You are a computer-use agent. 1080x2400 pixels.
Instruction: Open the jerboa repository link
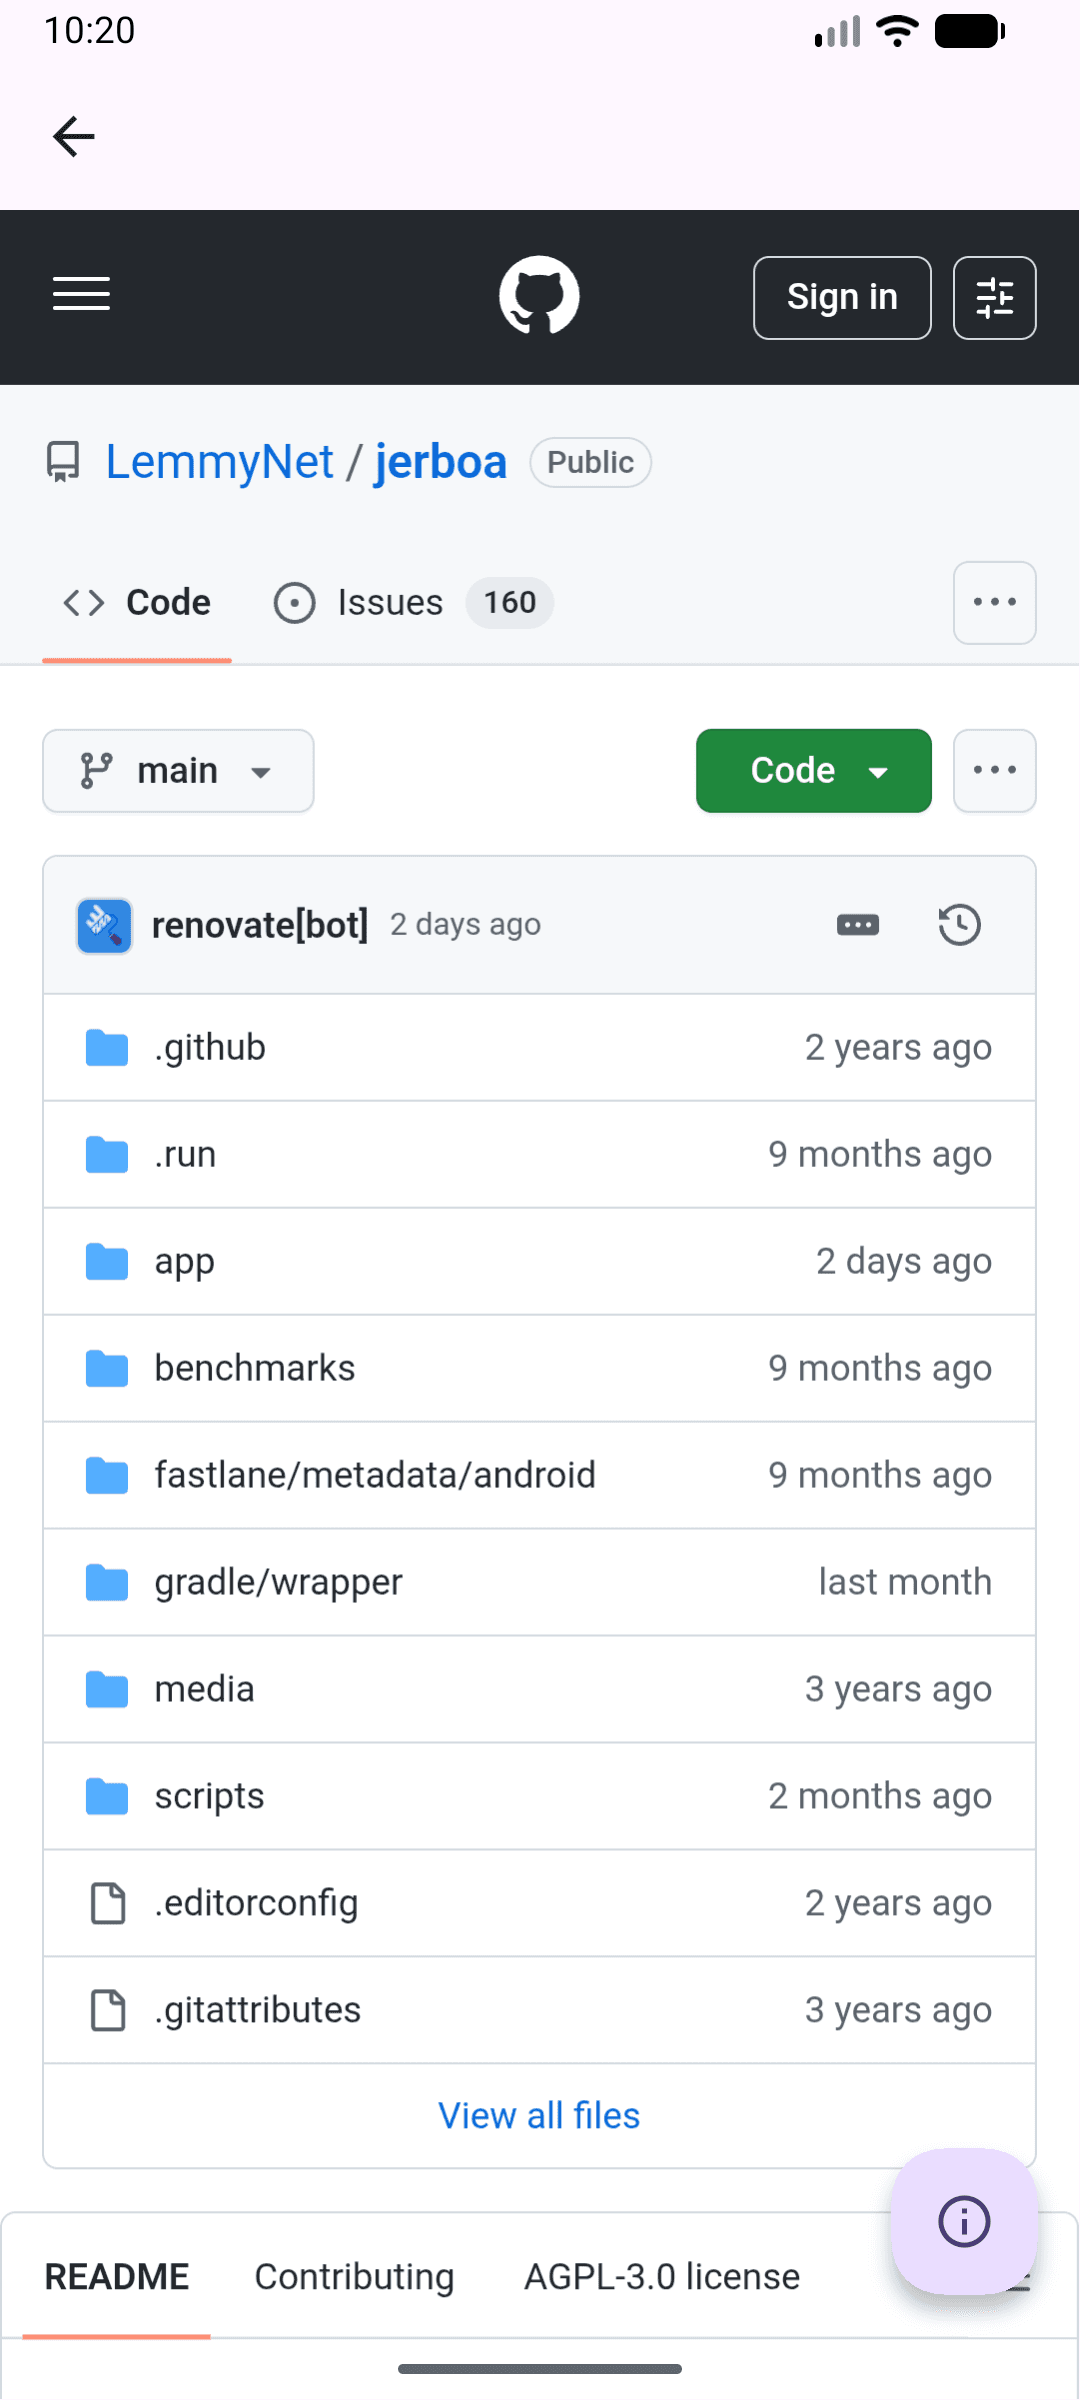[440, 462]
